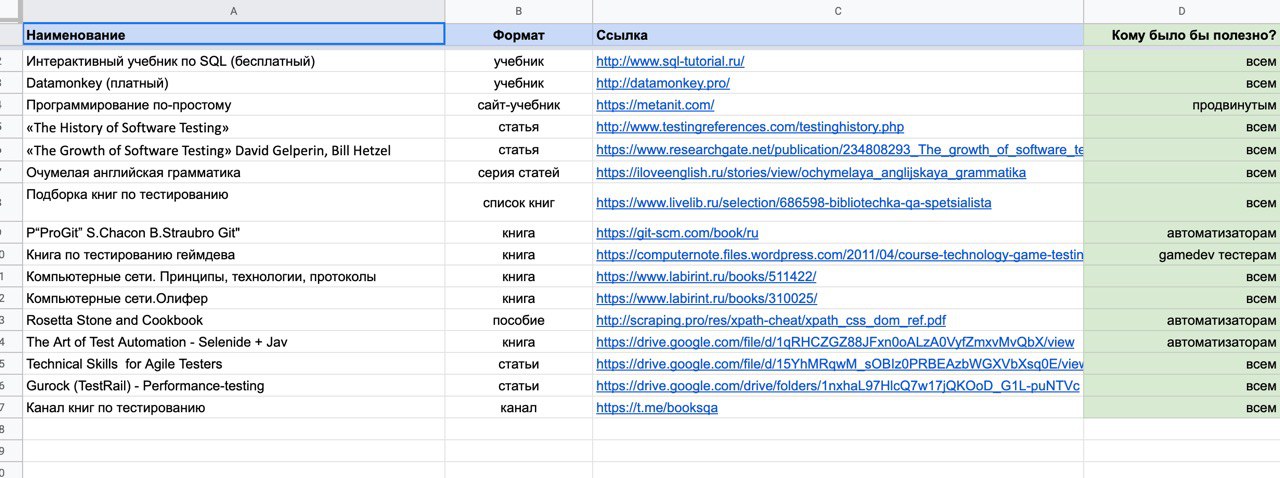Select cell 'Канал книг по тестированию'
The width and height of the screenshot is (1280, 478).
click(x=234, y=408)
